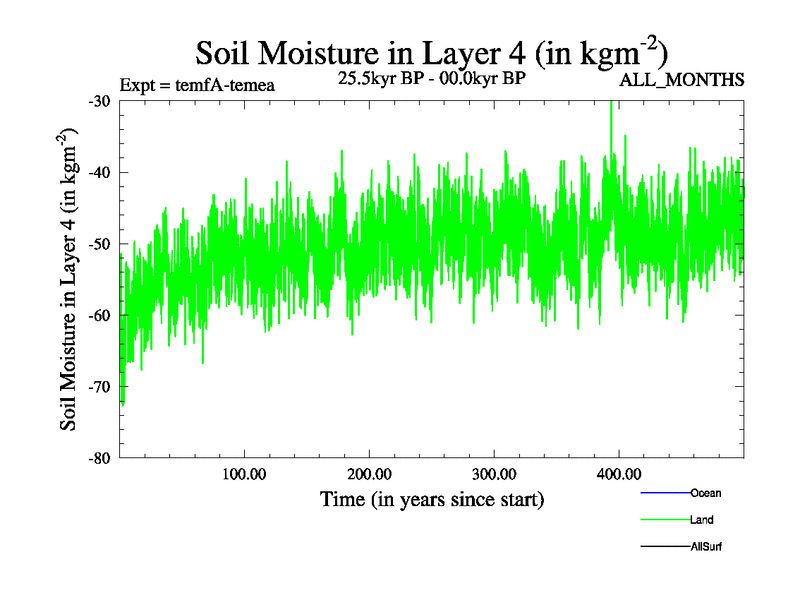Click the vertical y-axis title text
Image resolution: width=800 pixels, height=600 pixels.
(x=70, y=279)
